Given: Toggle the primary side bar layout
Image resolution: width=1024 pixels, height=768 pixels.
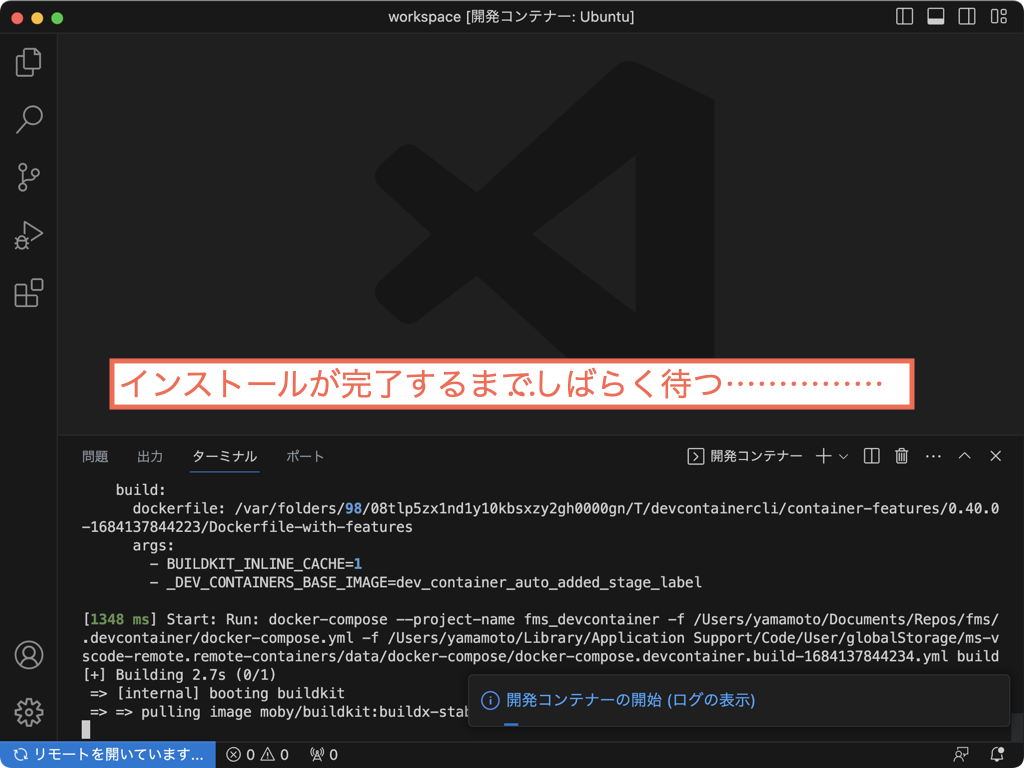Looking at the screenshot, I should [904, 17].
